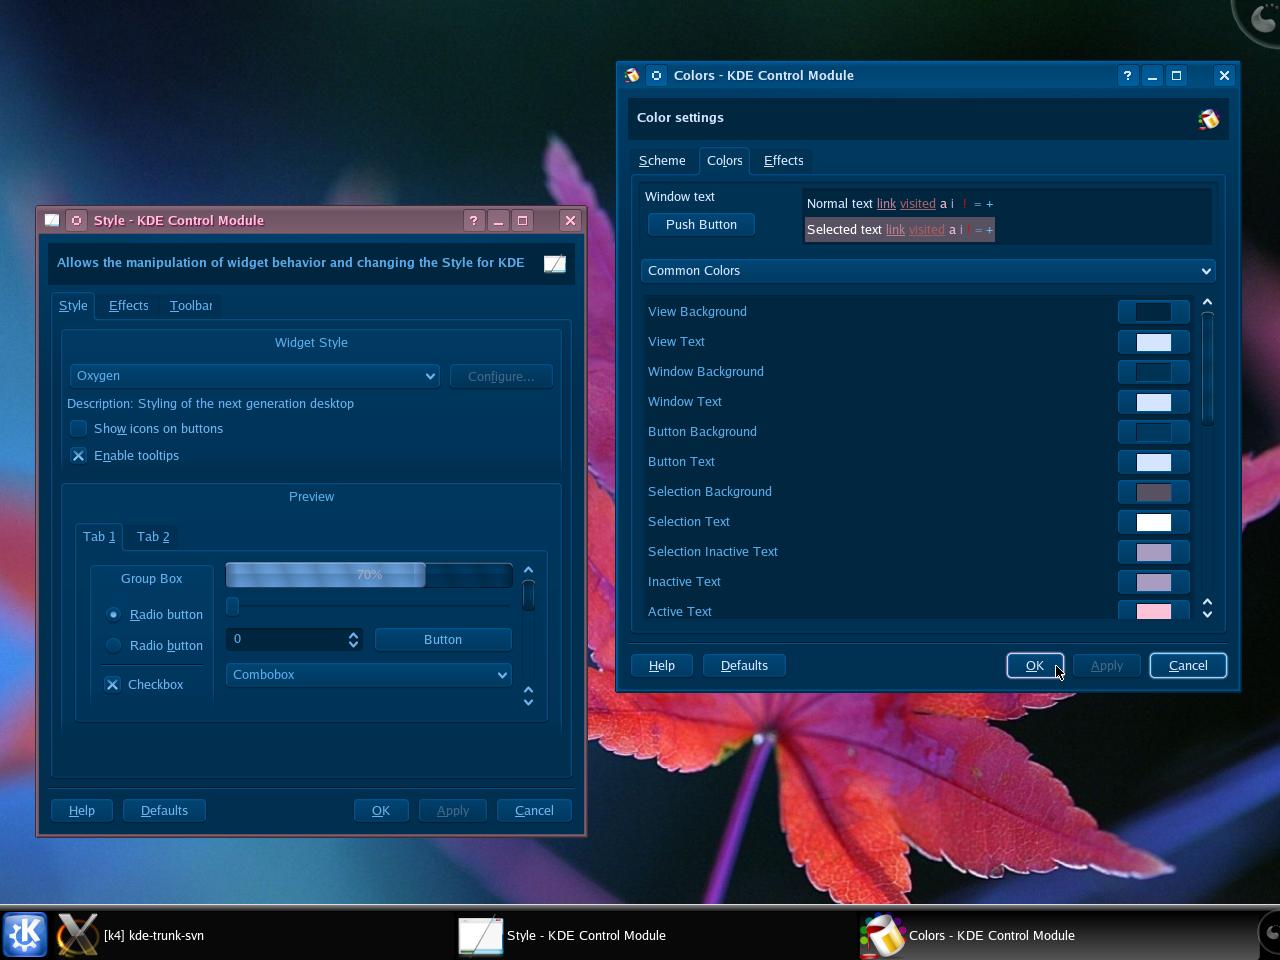Click the color list scrollbar up arrow
The width and height of the screenshot is (1280, 960).
tap(1207, 302)
